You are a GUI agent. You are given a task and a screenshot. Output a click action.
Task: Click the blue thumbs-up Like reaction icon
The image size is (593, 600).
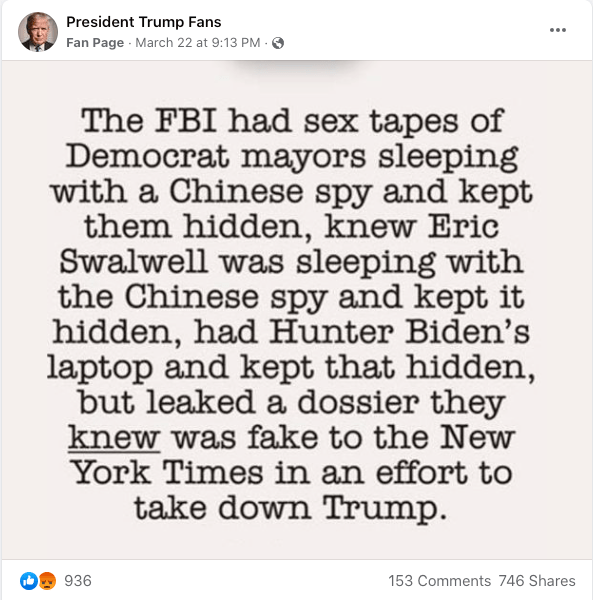point(29,581)
